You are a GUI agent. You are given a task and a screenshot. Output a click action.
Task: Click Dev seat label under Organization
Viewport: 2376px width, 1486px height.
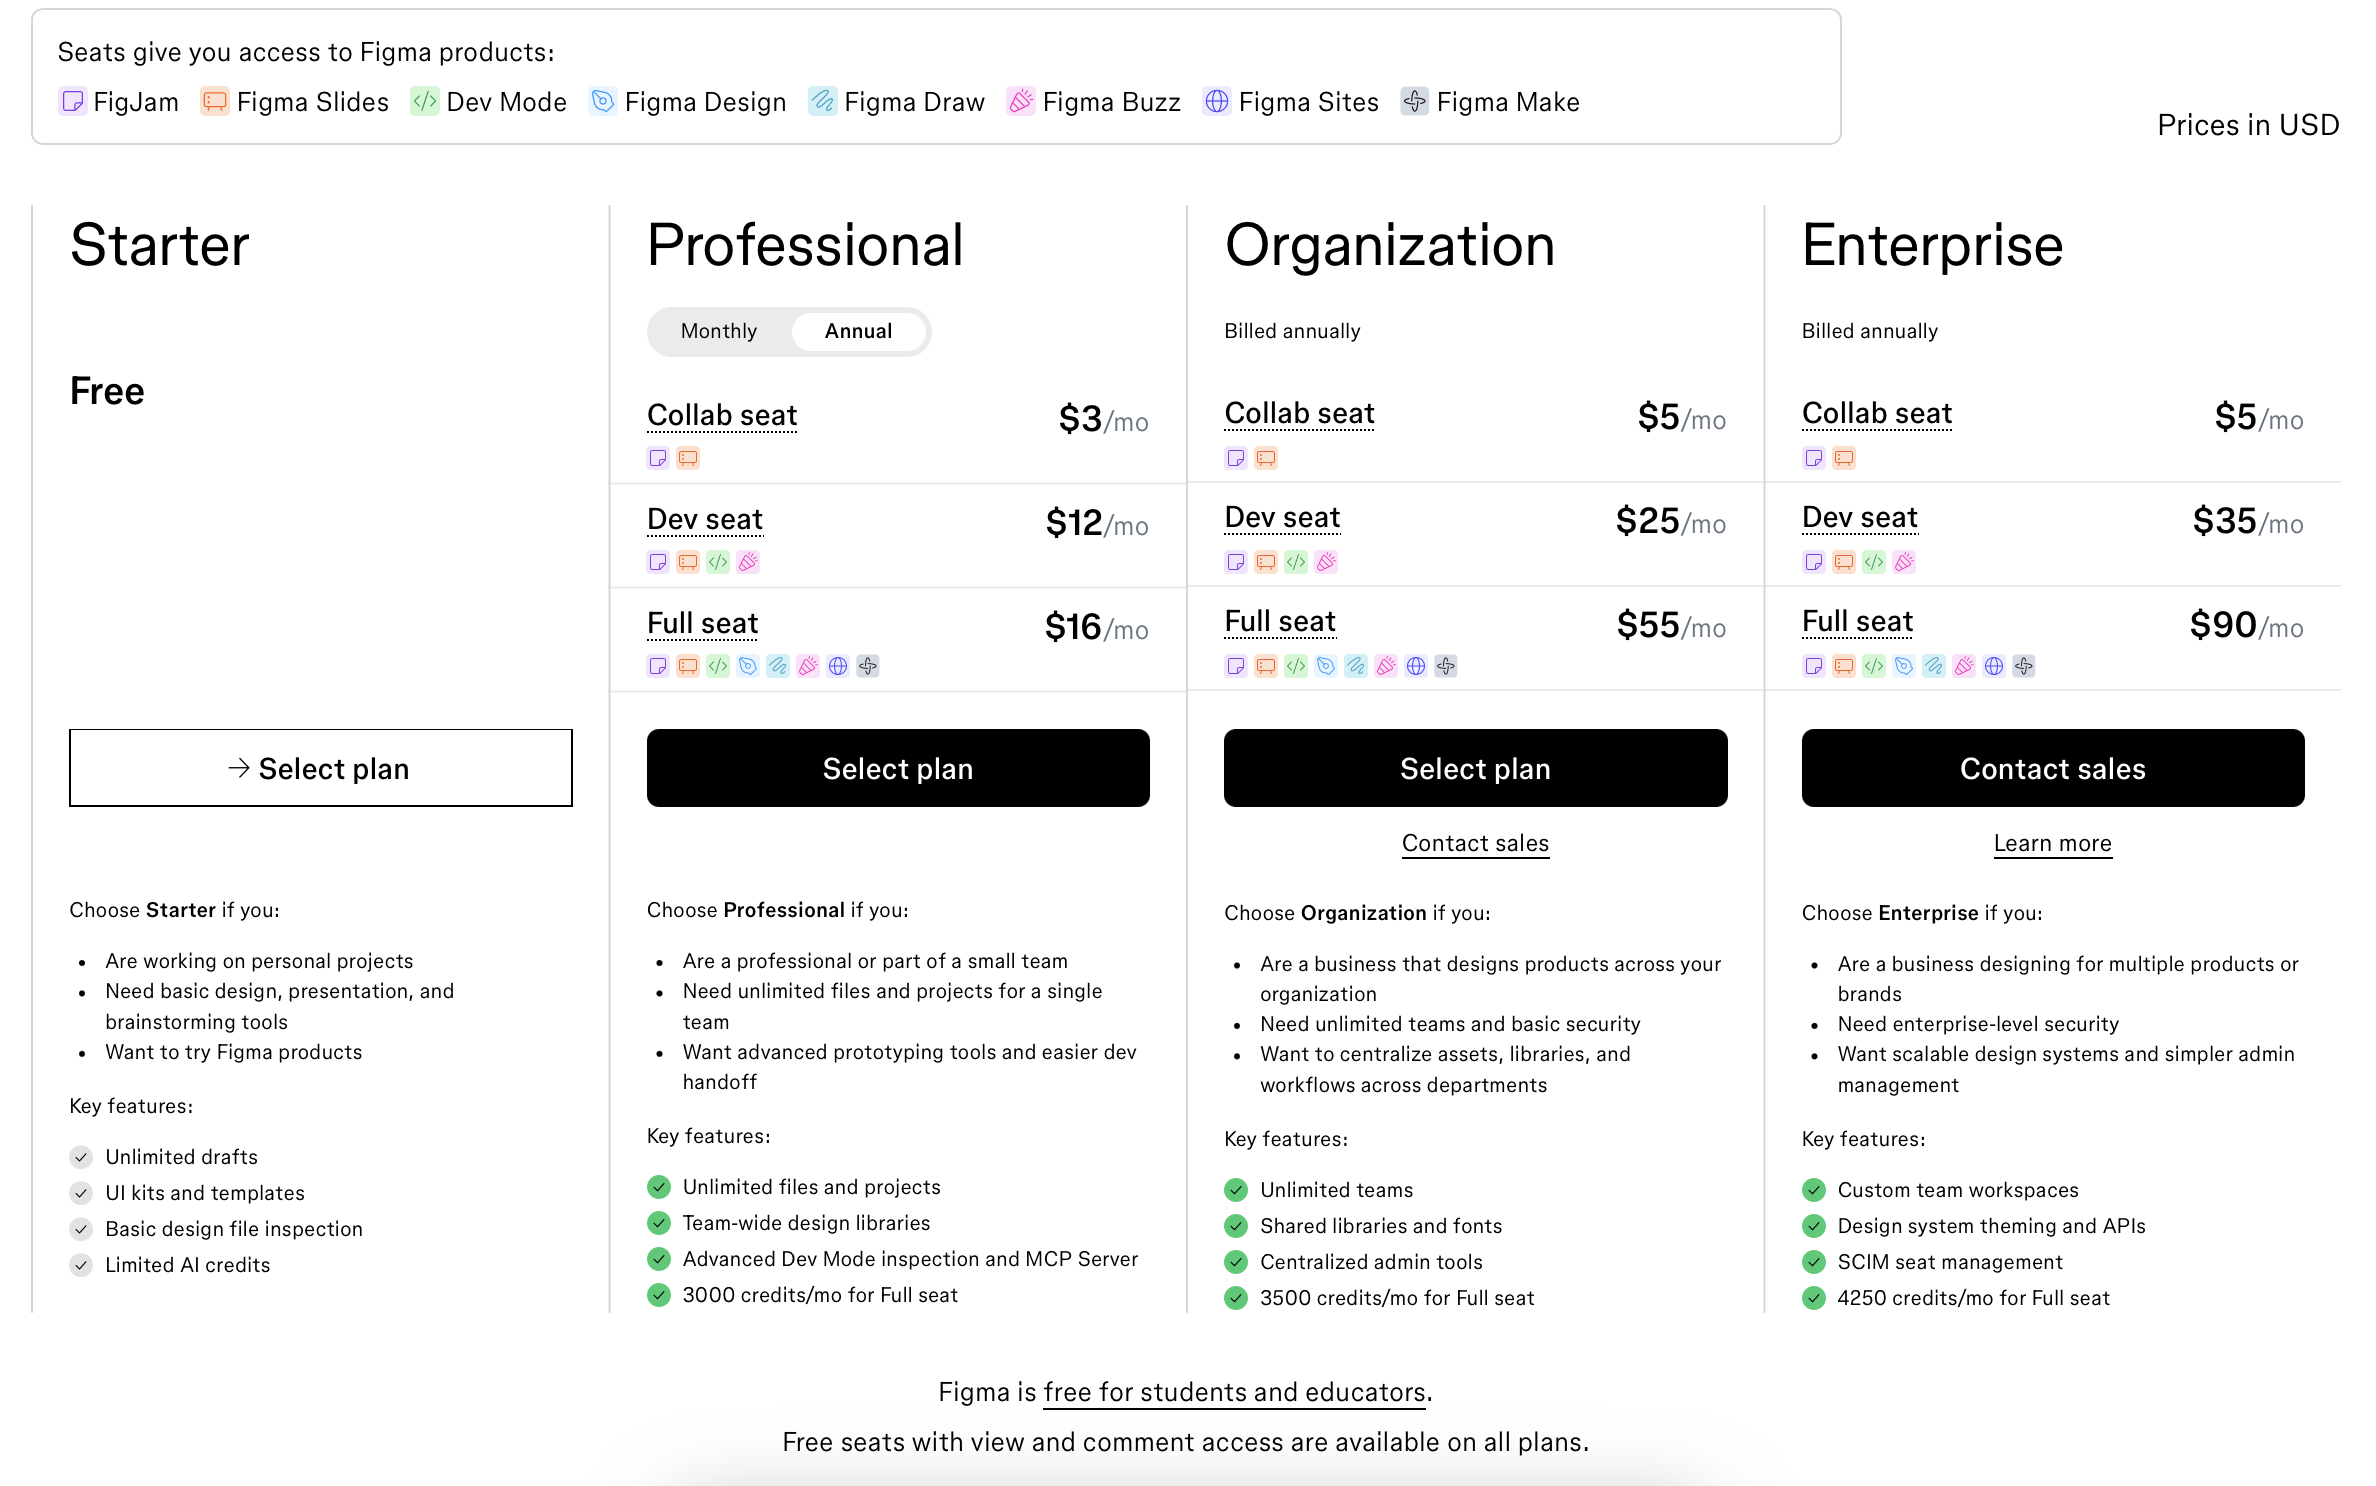click(x=1282, y=517)
